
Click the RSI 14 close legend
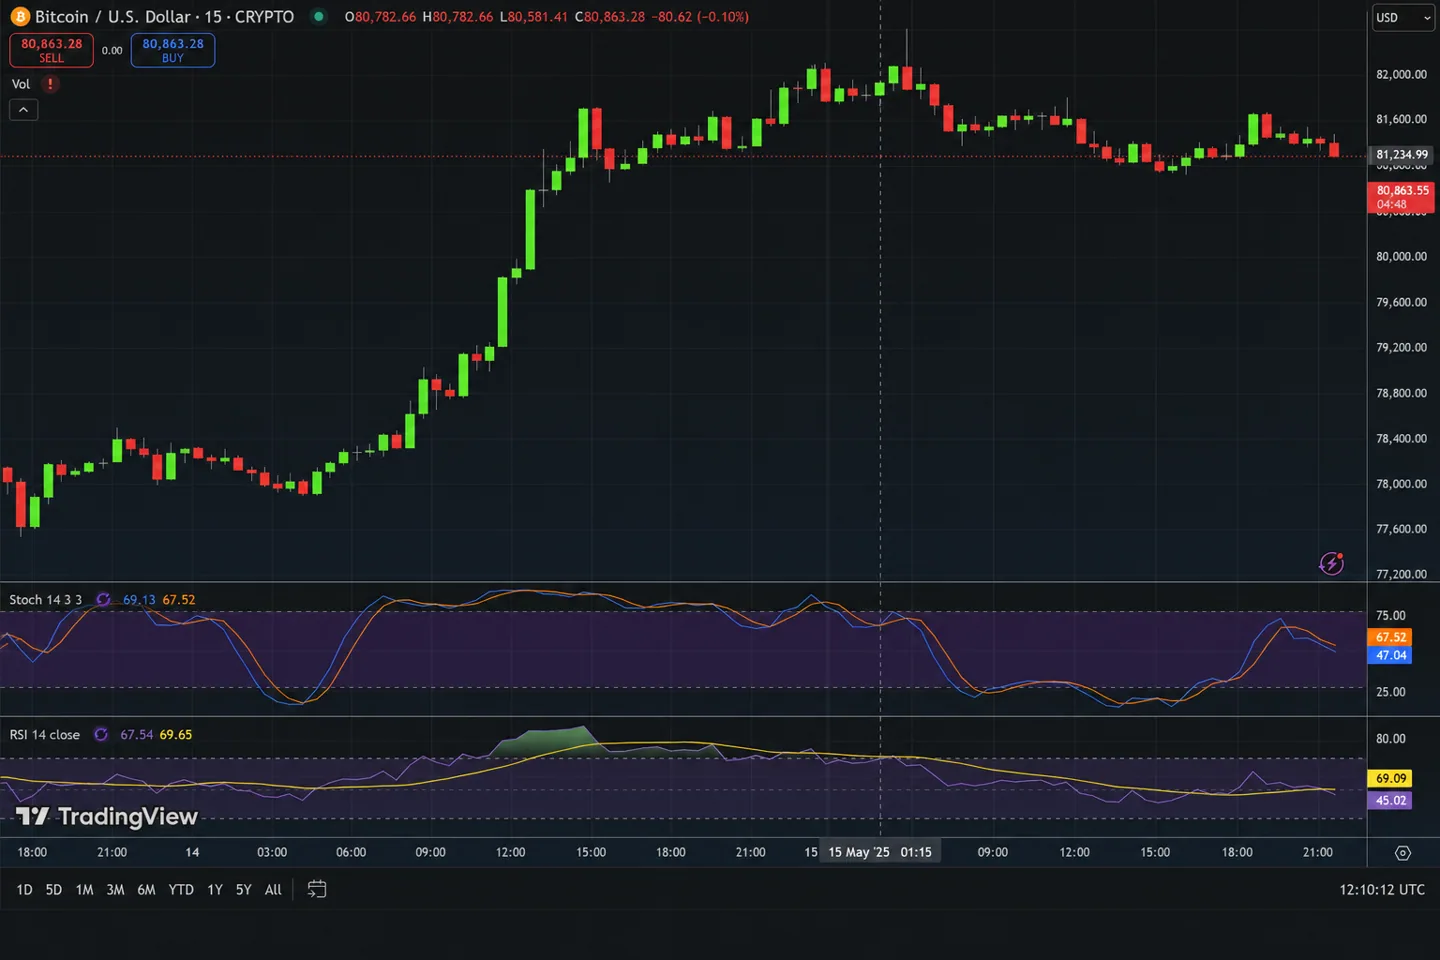[45, 735]
